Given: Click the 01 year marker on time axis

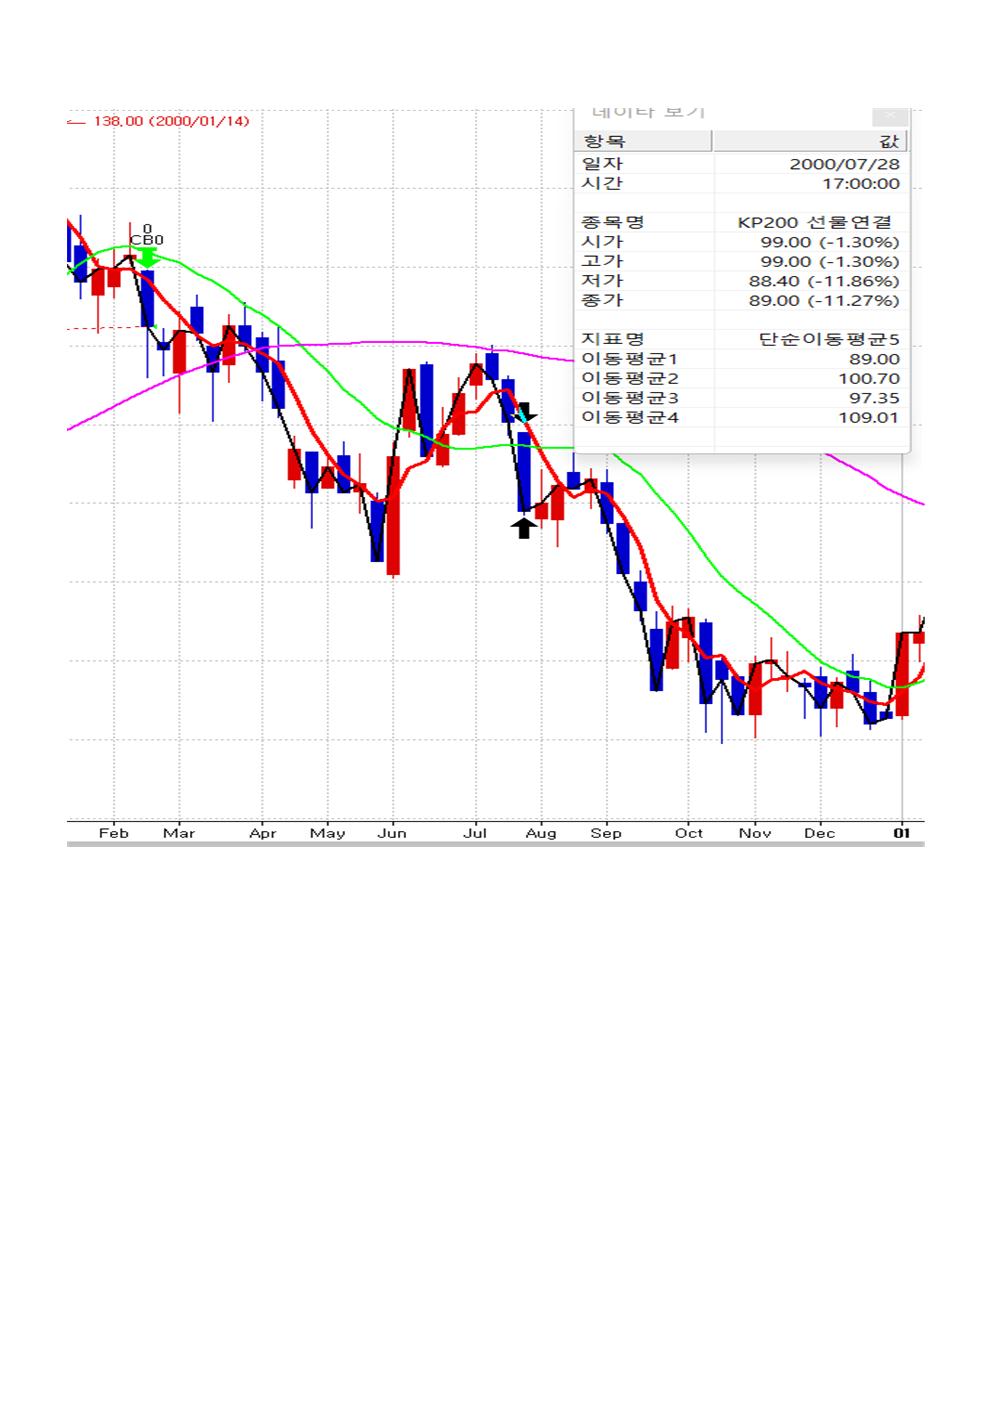Looking at the screenshot, I should [902, 833].
